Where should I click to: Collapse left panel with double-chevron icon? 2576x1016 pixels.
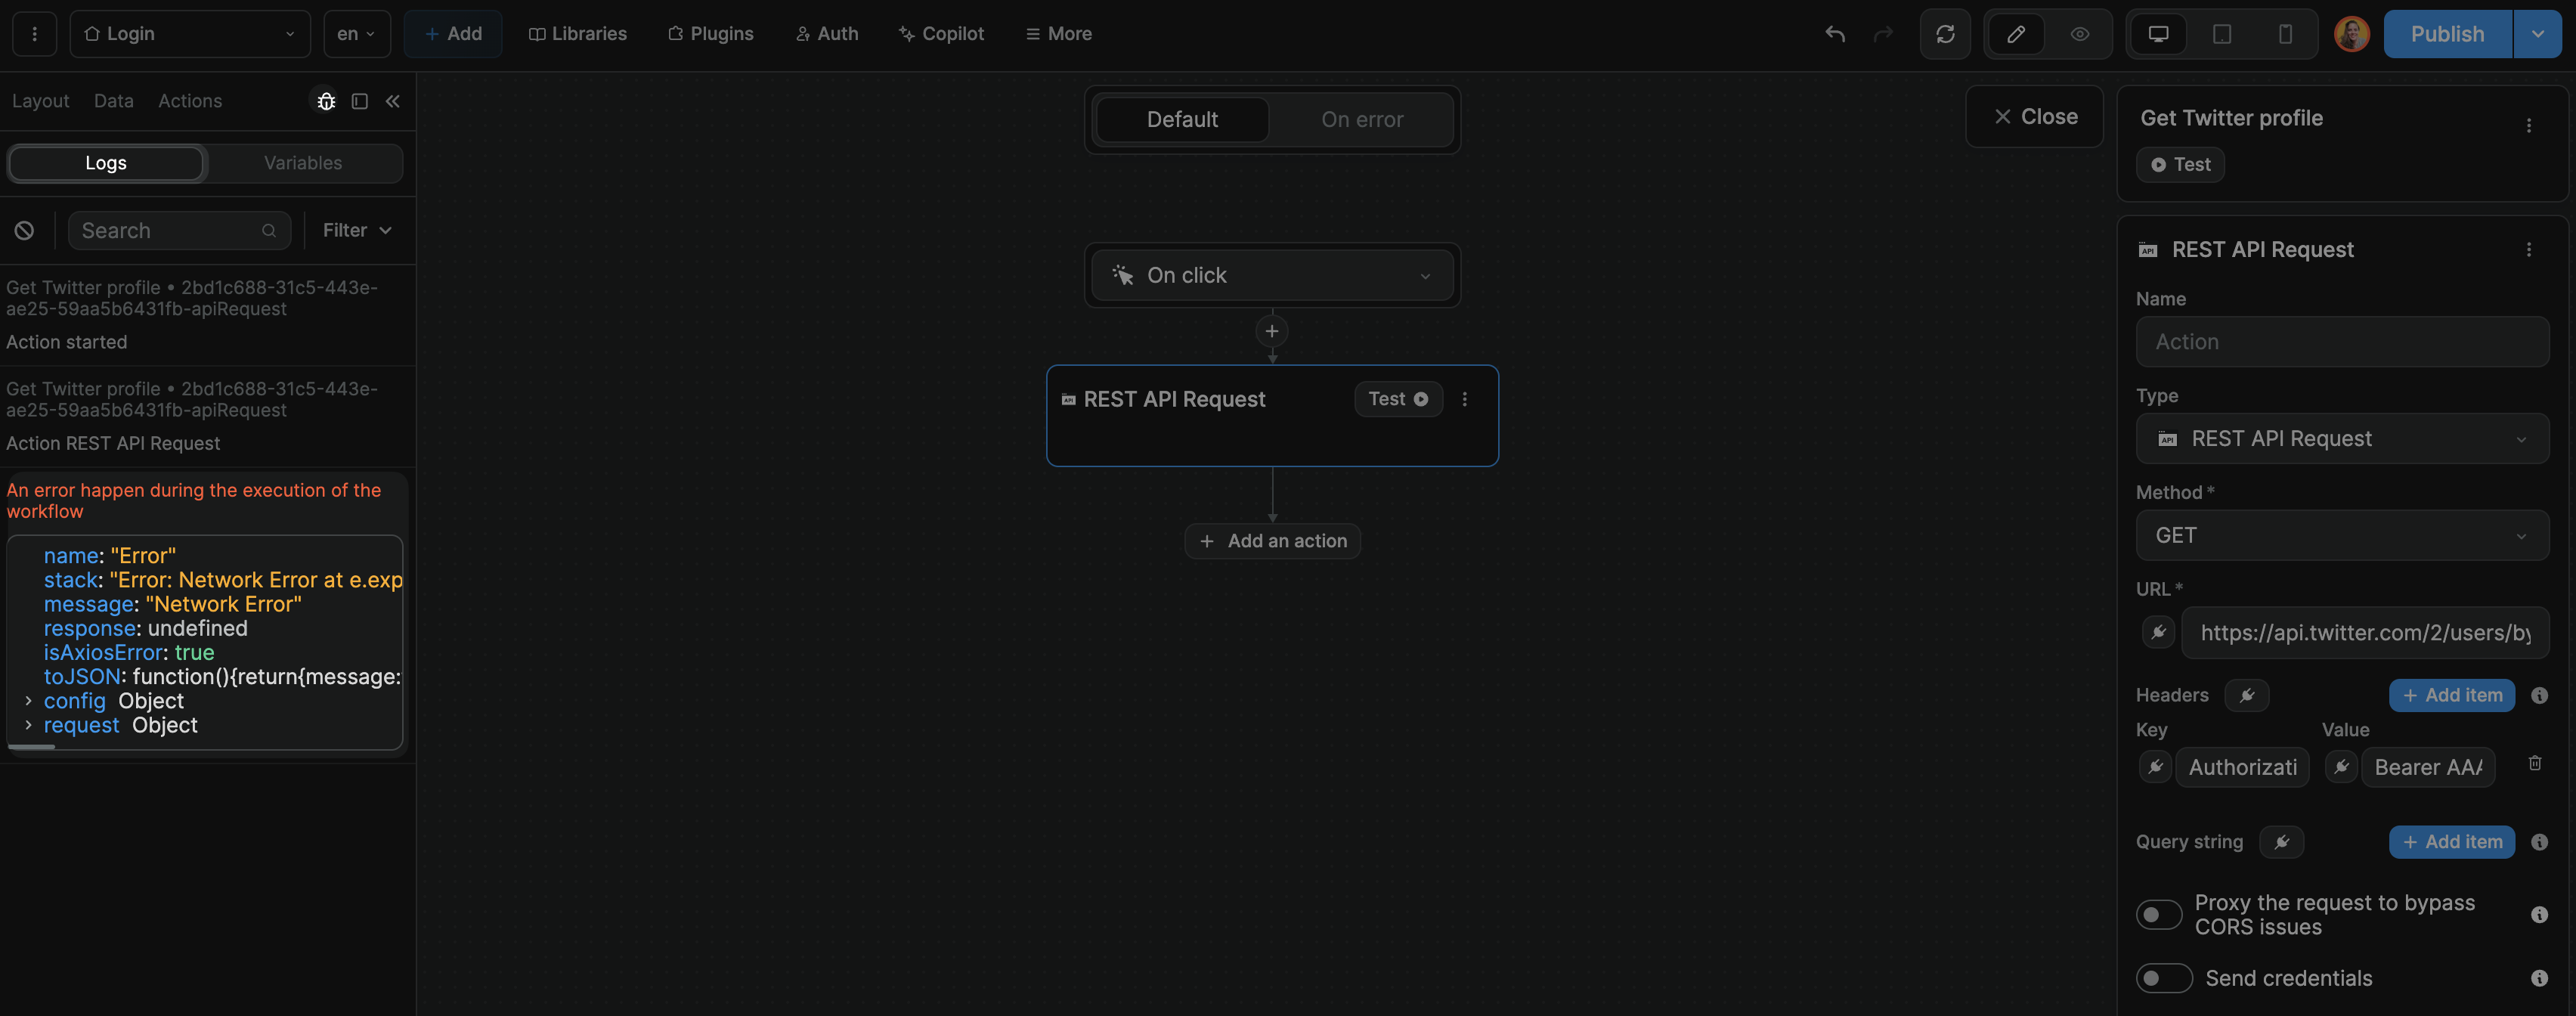pyautogui.click(x=393, y=101)
